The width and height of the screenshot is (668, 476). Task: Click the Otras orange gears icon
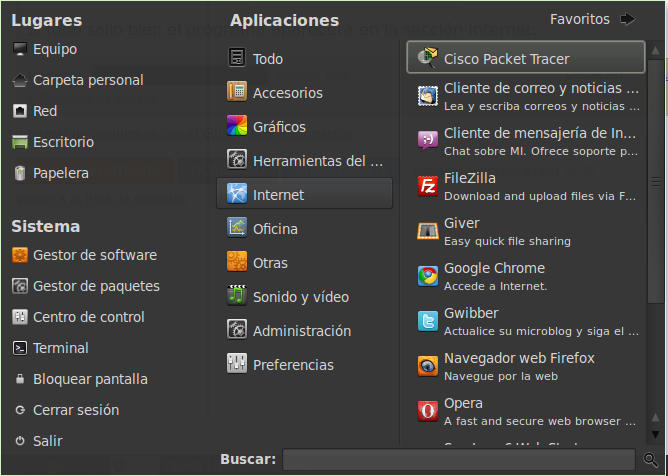237,262
